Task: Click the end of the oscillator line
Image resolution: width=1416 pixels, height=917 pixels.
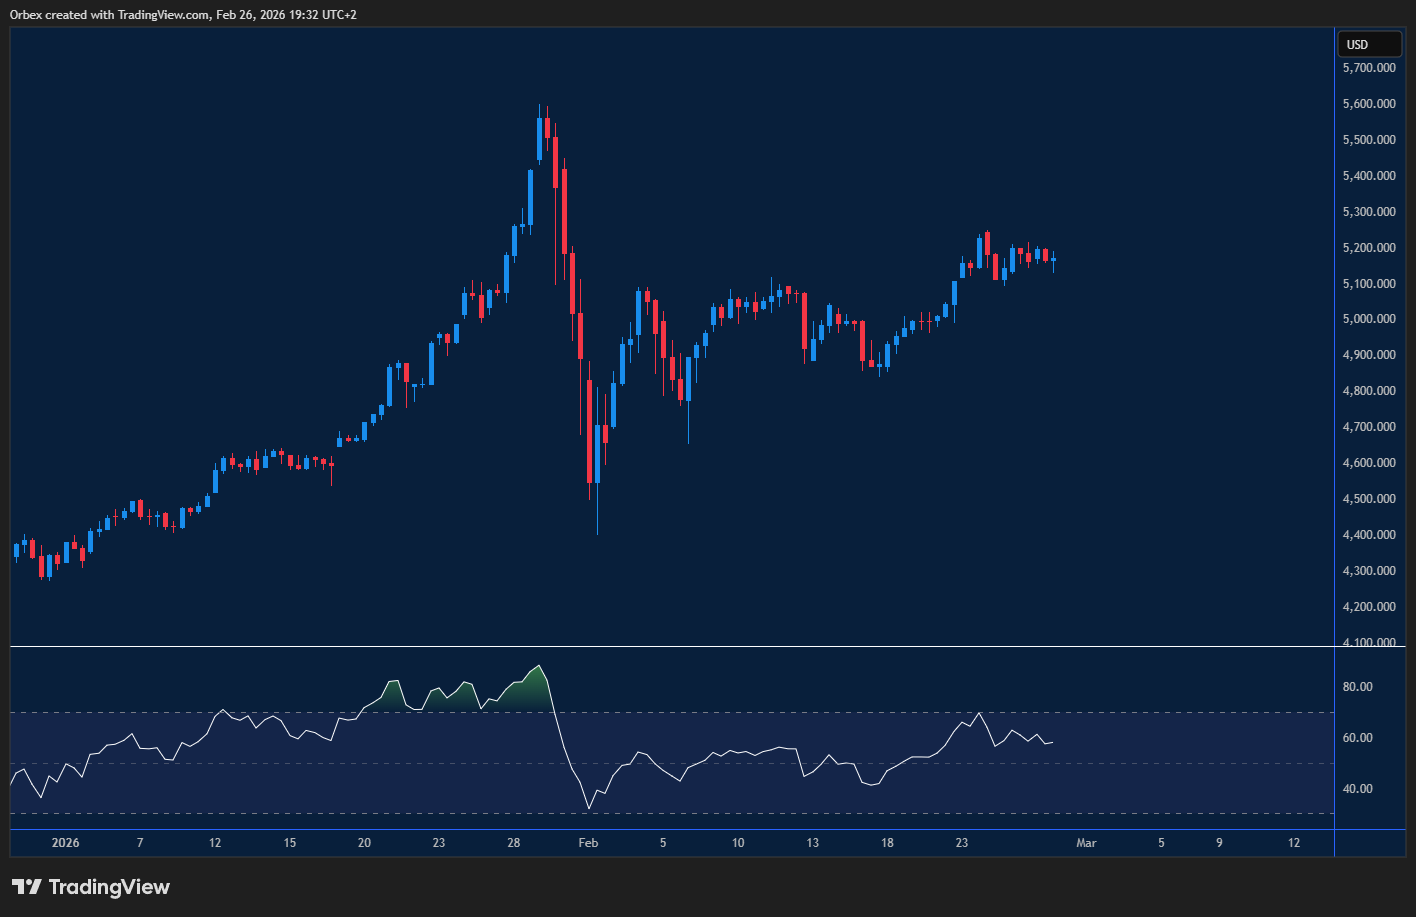Action: [x=1052, y=742]
